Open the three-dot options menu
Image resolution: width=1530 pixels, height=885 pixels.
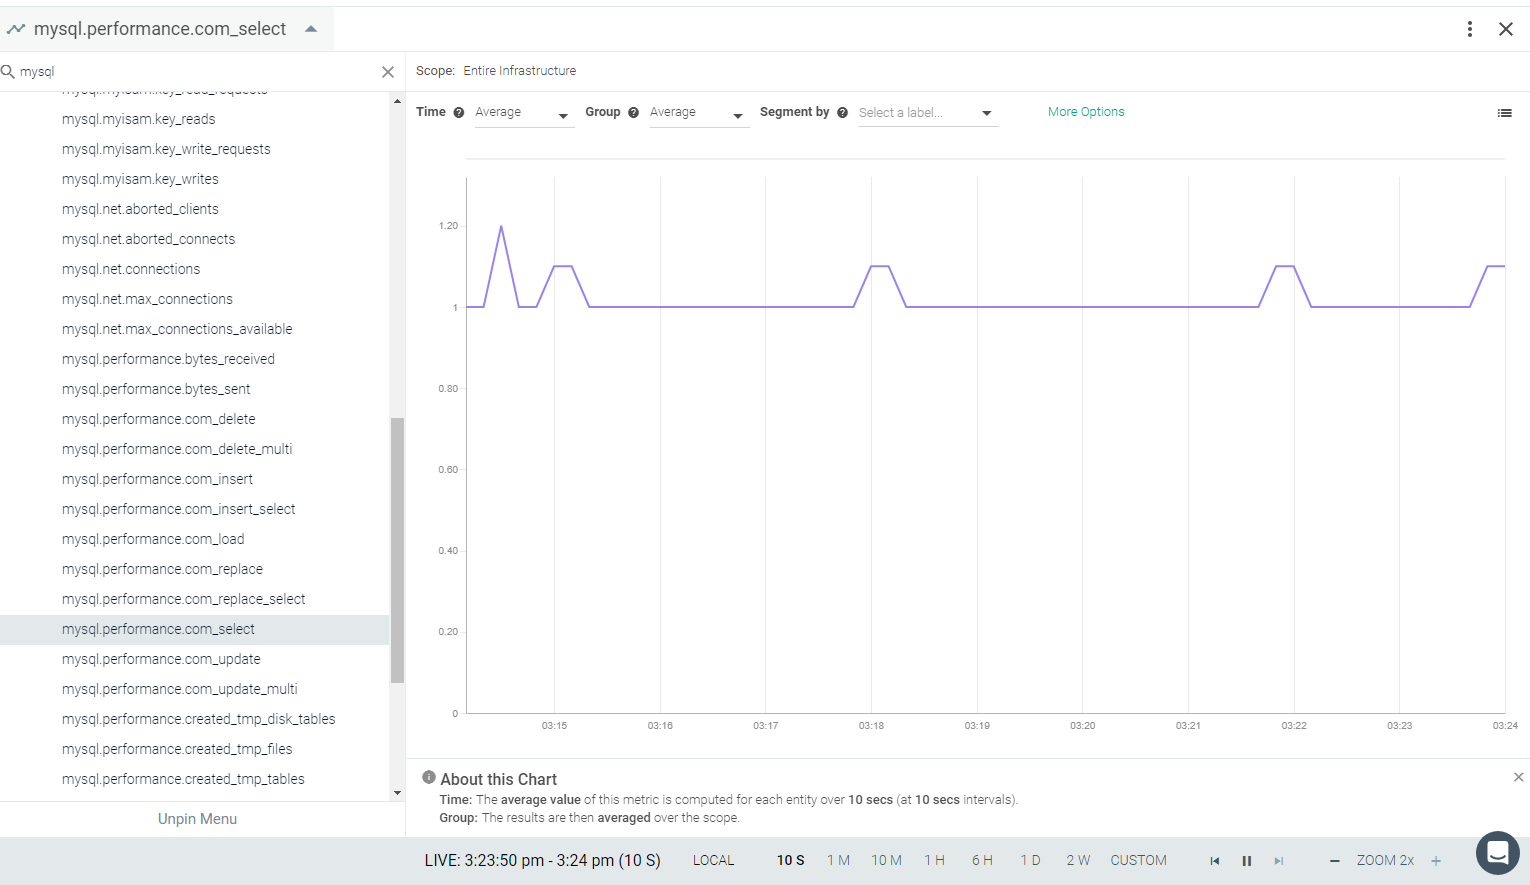coord(1470,29)
